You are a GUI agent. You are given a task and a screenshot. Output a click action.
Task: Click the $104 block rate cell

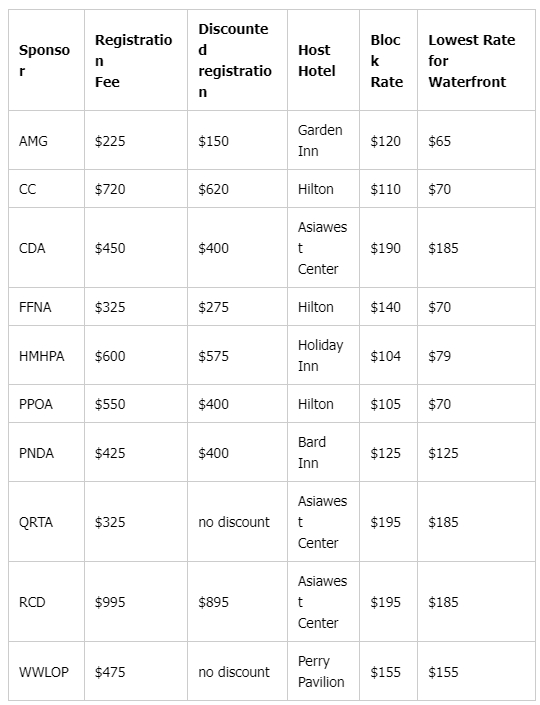[x=388, y=355]
